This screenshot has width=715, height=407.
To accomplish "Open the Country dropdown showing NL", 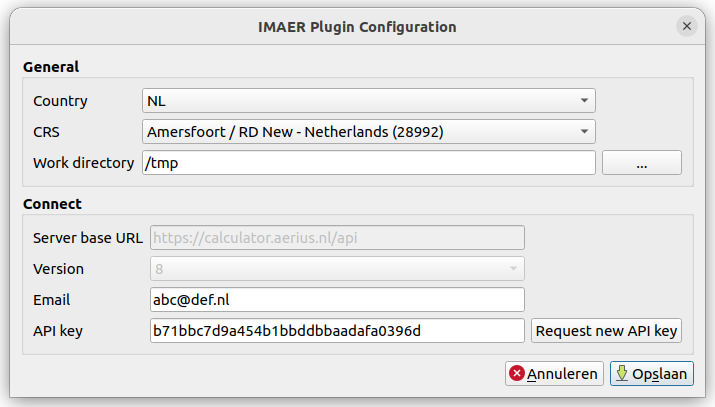I will [x=369, y=101].
